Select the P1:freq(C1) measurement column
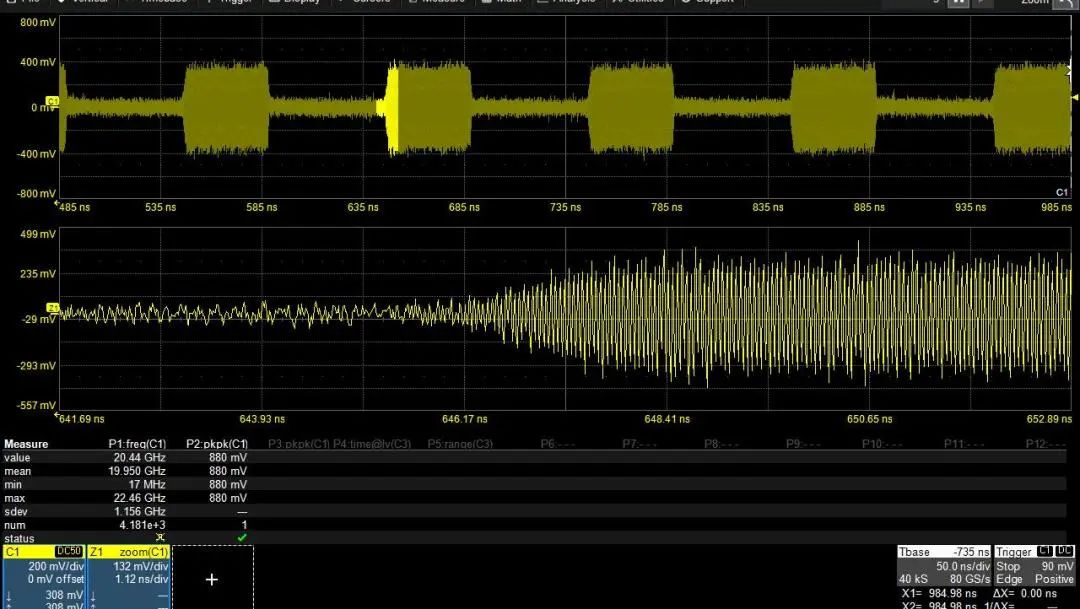 137,444
